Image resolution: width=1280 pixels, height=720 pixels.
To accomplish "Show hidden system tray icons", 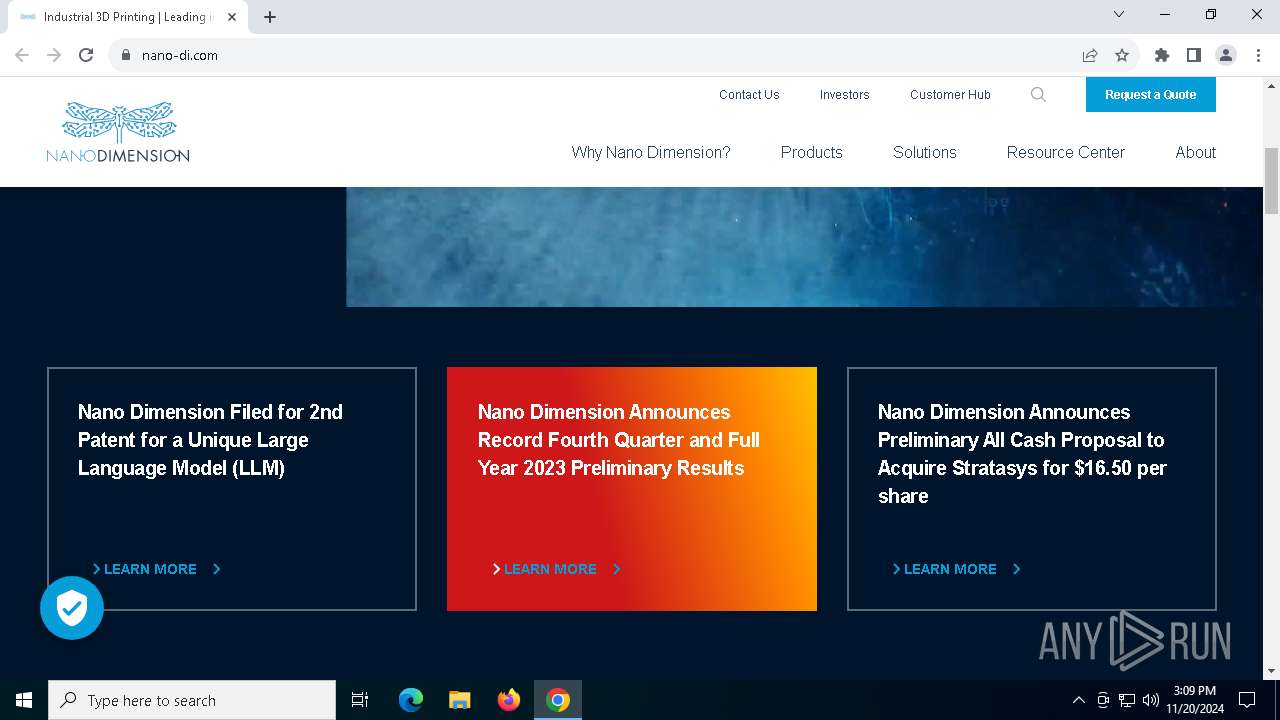I will click(1078, 700).
